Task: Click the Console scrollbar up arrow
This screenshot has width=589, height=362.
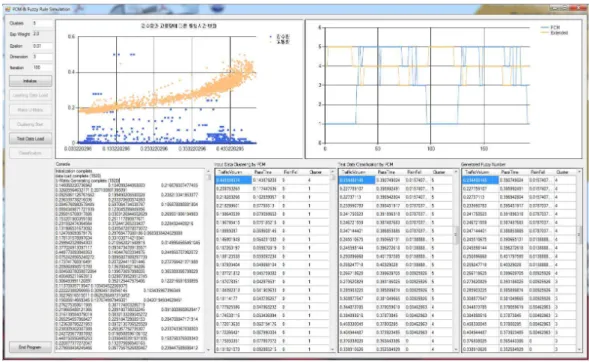Action: point(208,171)
